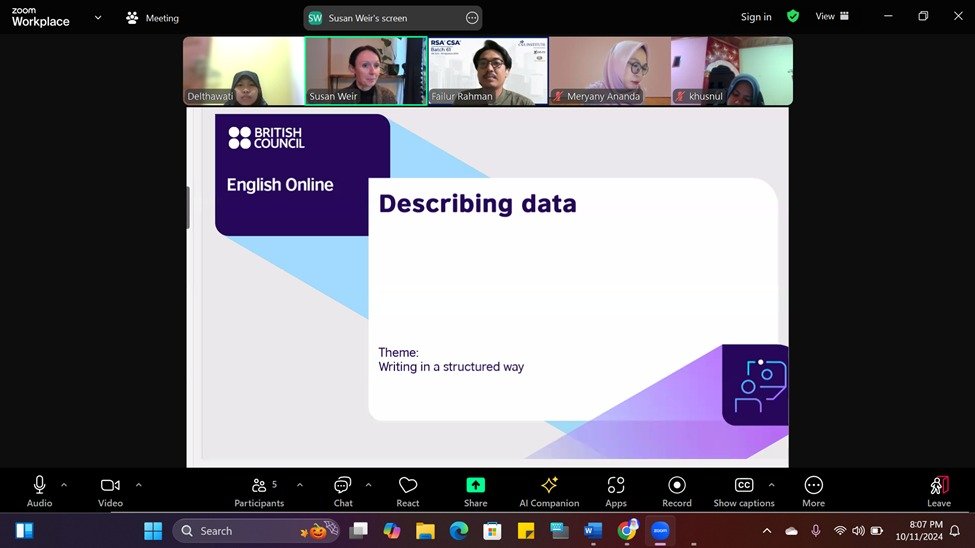Open File Explorer from taskbar
The height and width of the screenshot is (548, 975).
point(425,531)
